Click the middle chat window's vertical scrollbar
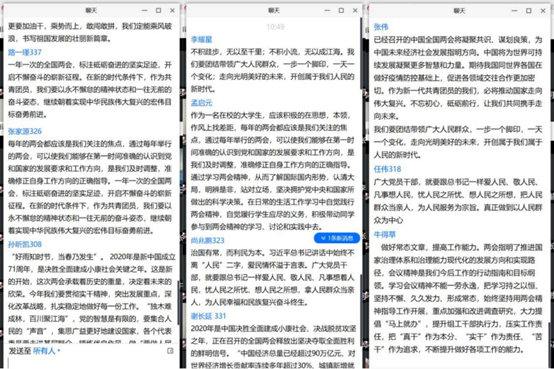Screen dimensions: 554x369 pyautogui.click(x=361, y=53)
